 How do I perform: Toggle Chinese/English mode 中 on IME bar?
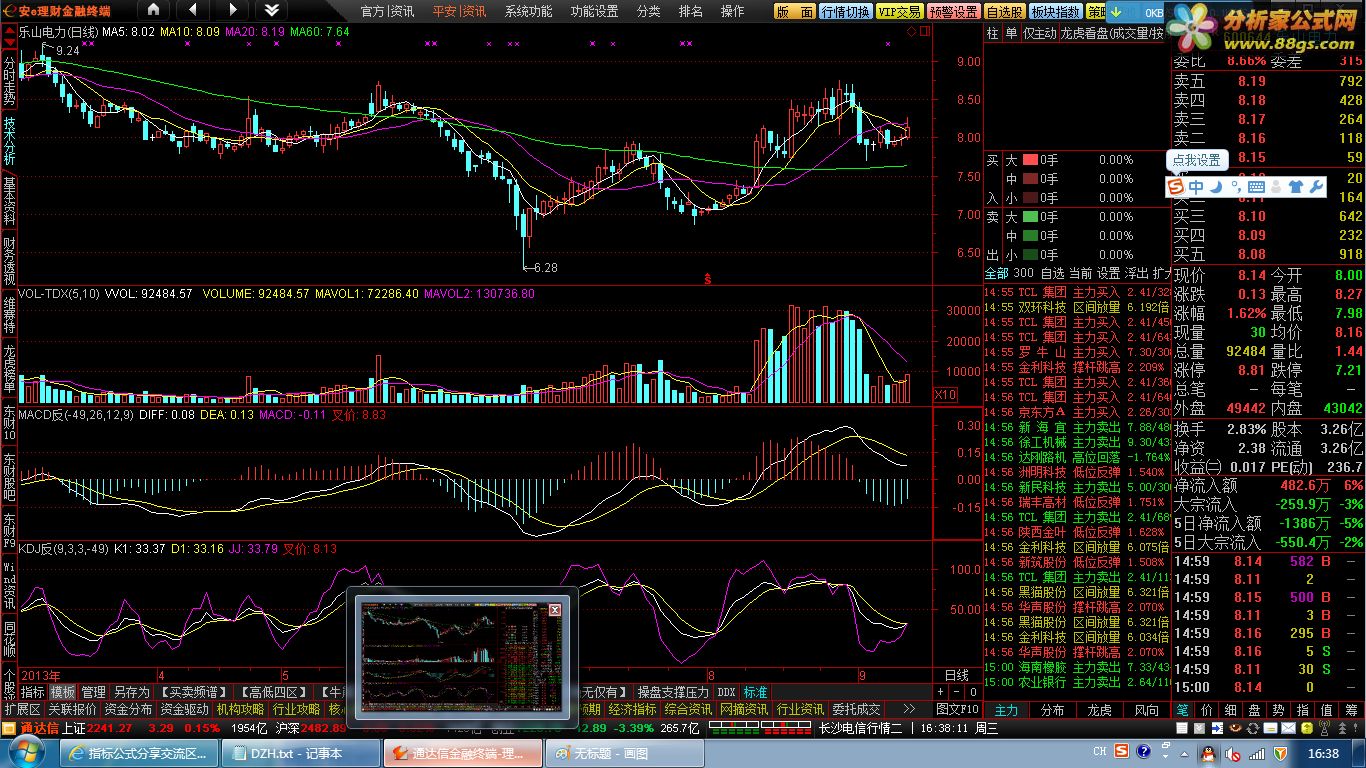(1196, 187)
